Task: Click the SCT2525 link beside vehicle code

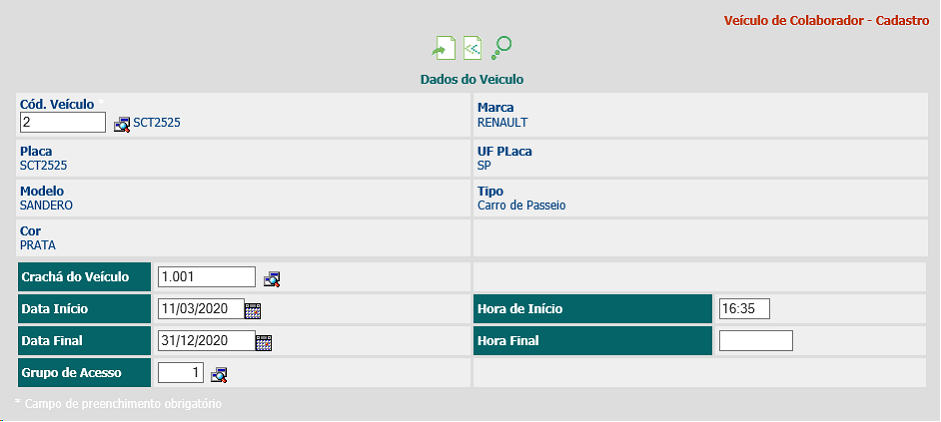Action: coord(157,122)
